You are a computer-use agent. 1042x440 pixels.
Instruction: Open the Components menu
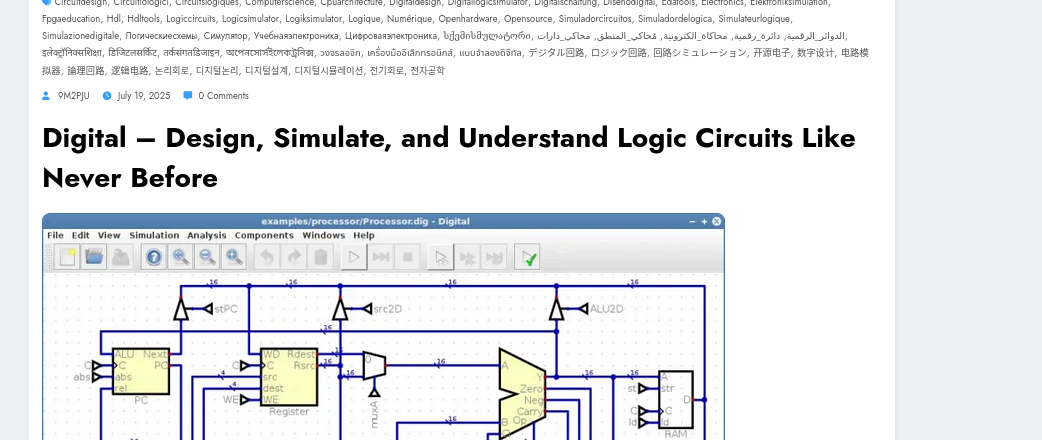(x=264, y=235)
